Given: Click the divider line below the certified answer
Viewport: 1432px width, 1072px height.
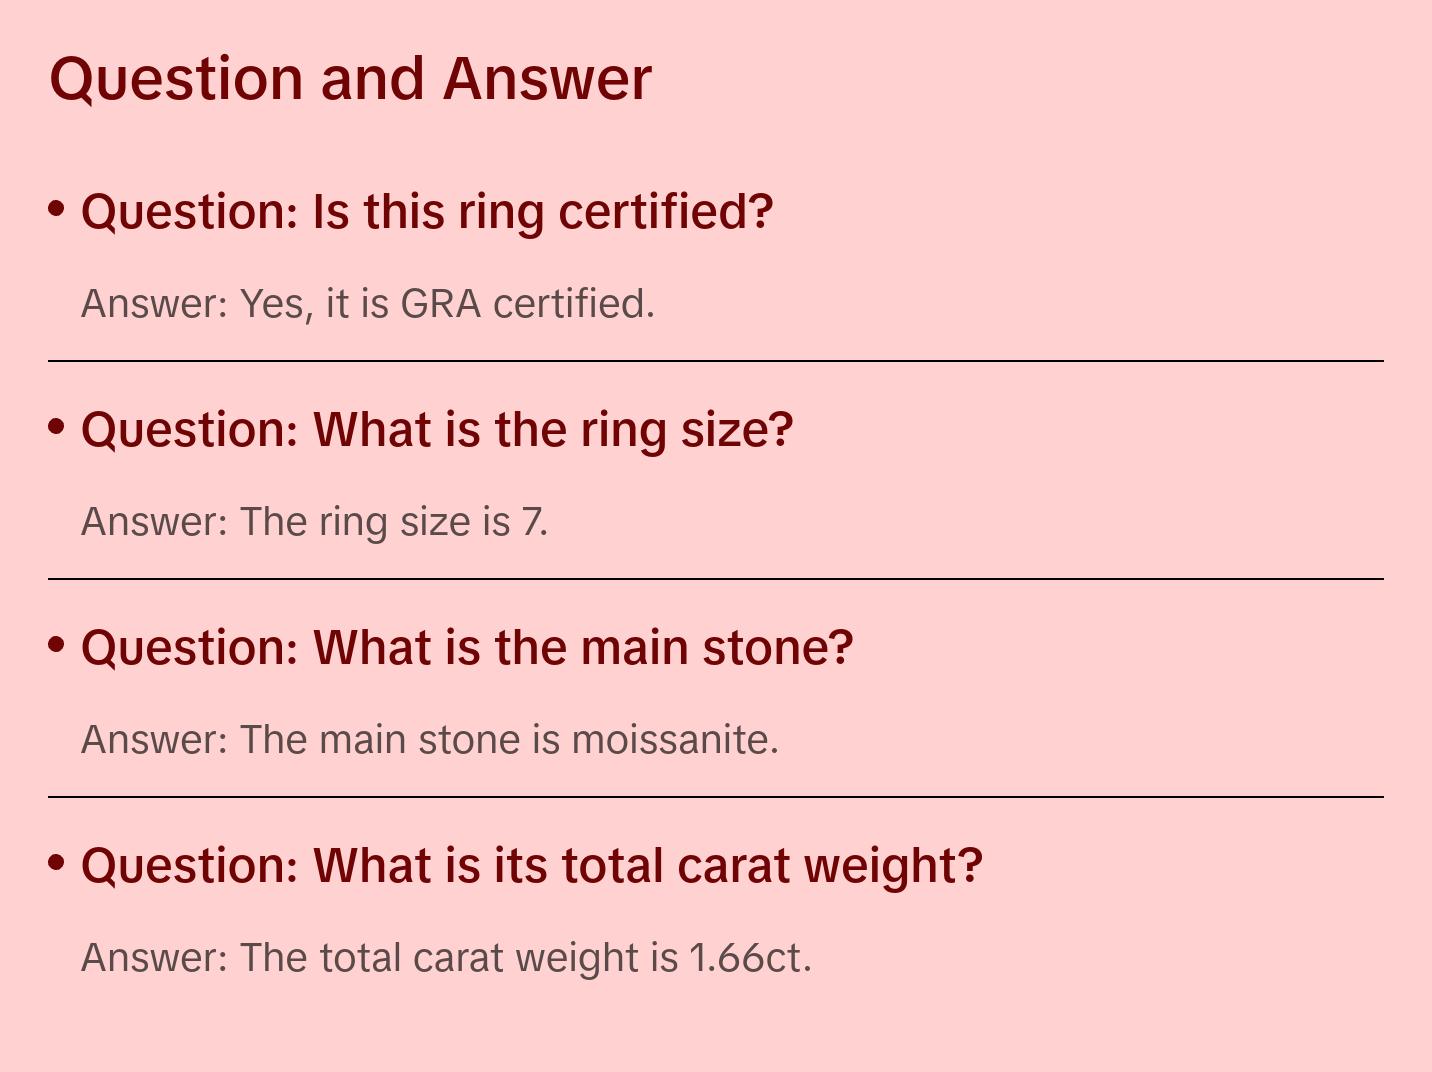Looking at the screenshot, I should click(716, 361).
